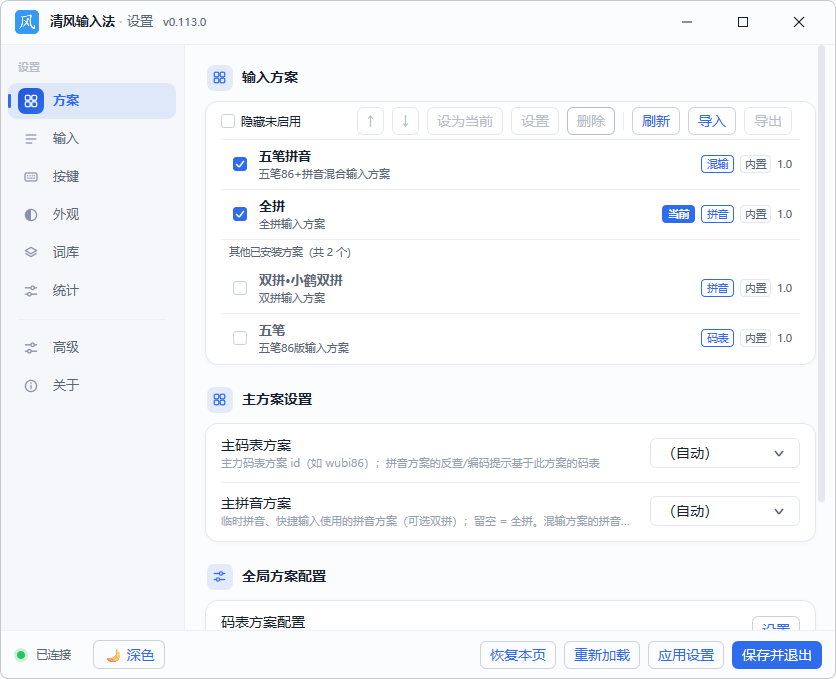Move scheme down with the down-arrow button
The height and width of the screenshot is (679, 836).
tap(405, 121)
